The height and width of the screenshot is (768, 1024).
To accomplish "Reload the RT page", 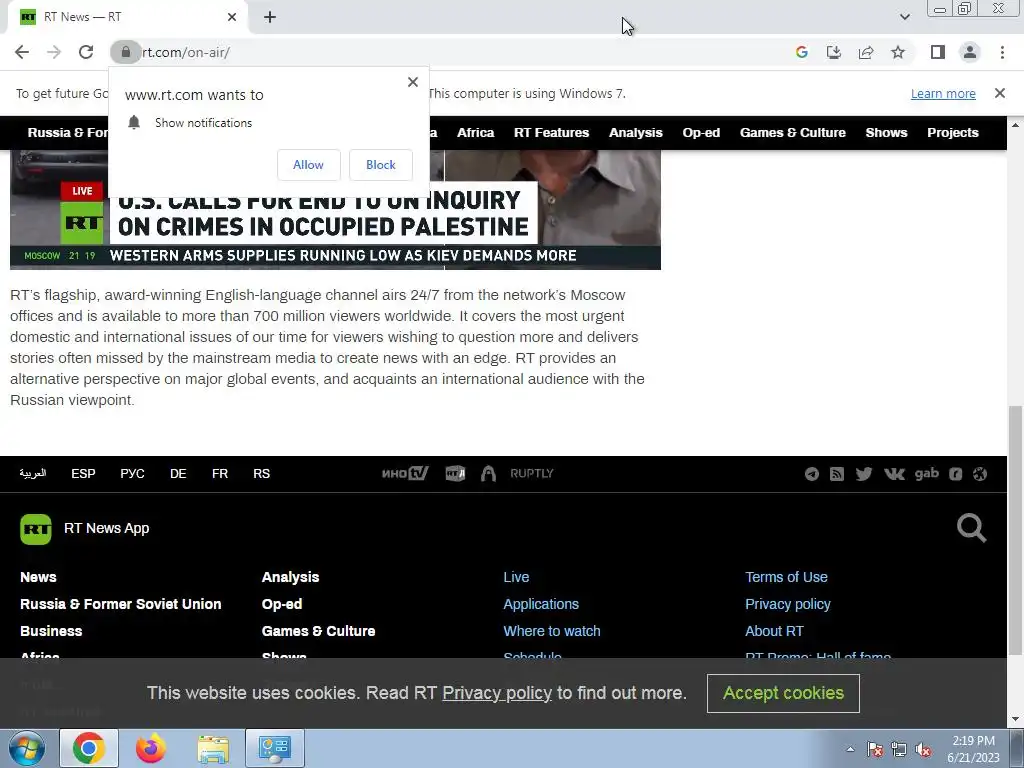I will click(x=86, y=52).
